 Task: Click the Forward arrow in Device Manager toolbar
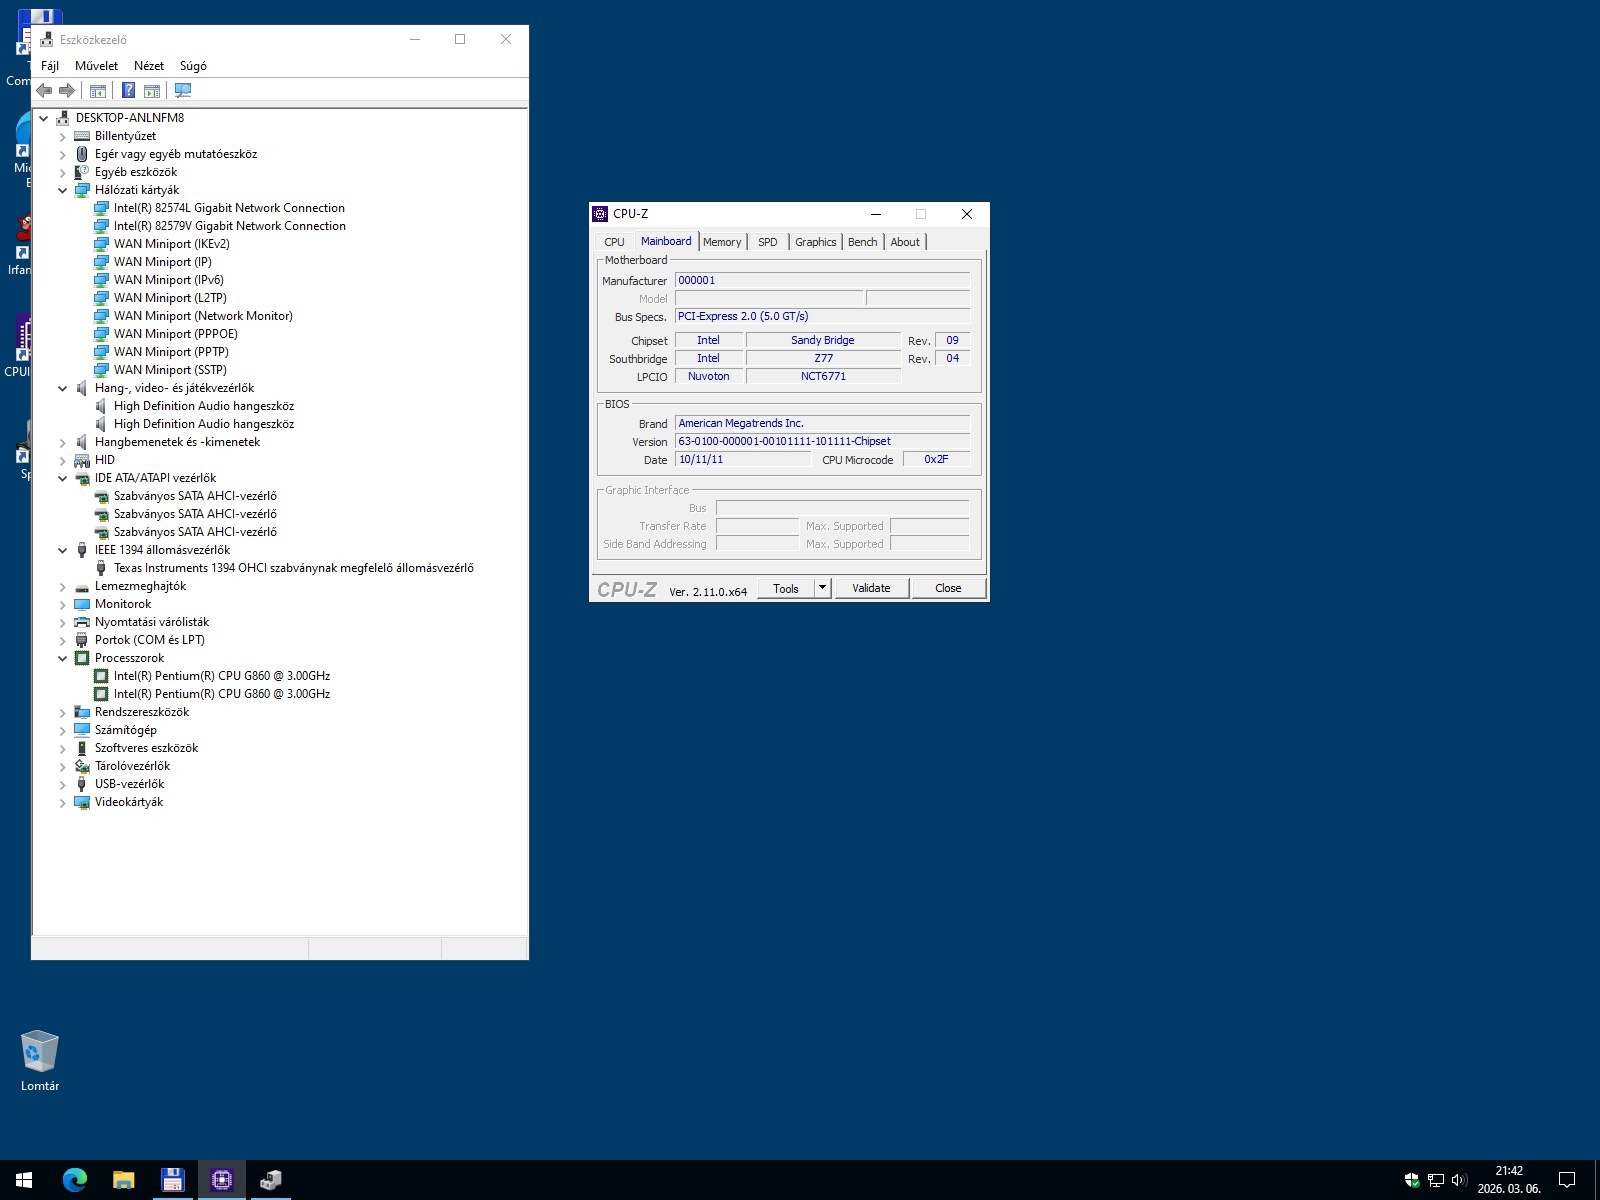pyautogui.click(x=67, y=91)
